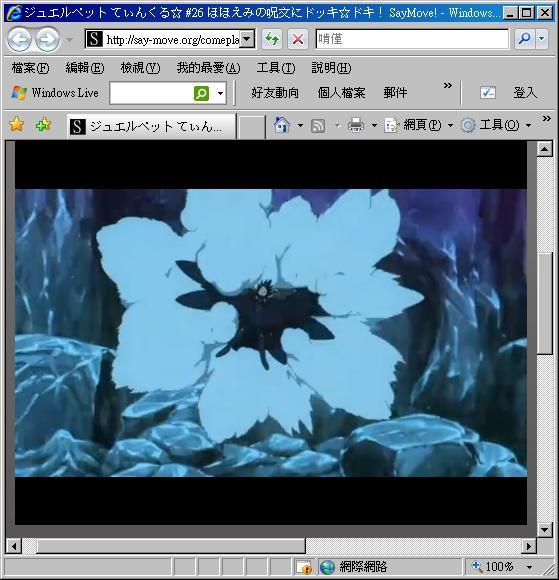Expand RSS feeds dropdown arrow
This screenshot has width=559, height=580.
(x=337, y=125)
